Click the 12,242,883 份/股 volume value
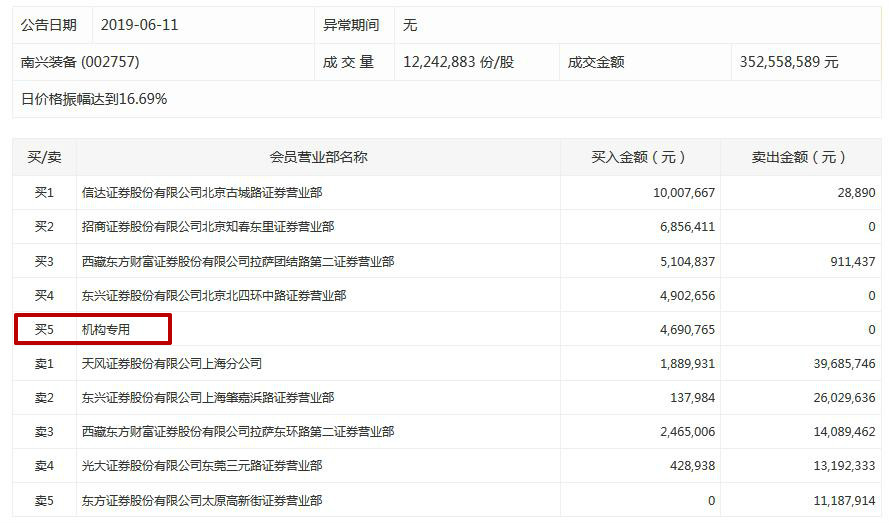889x525 pixels. [x=458, y=62]
